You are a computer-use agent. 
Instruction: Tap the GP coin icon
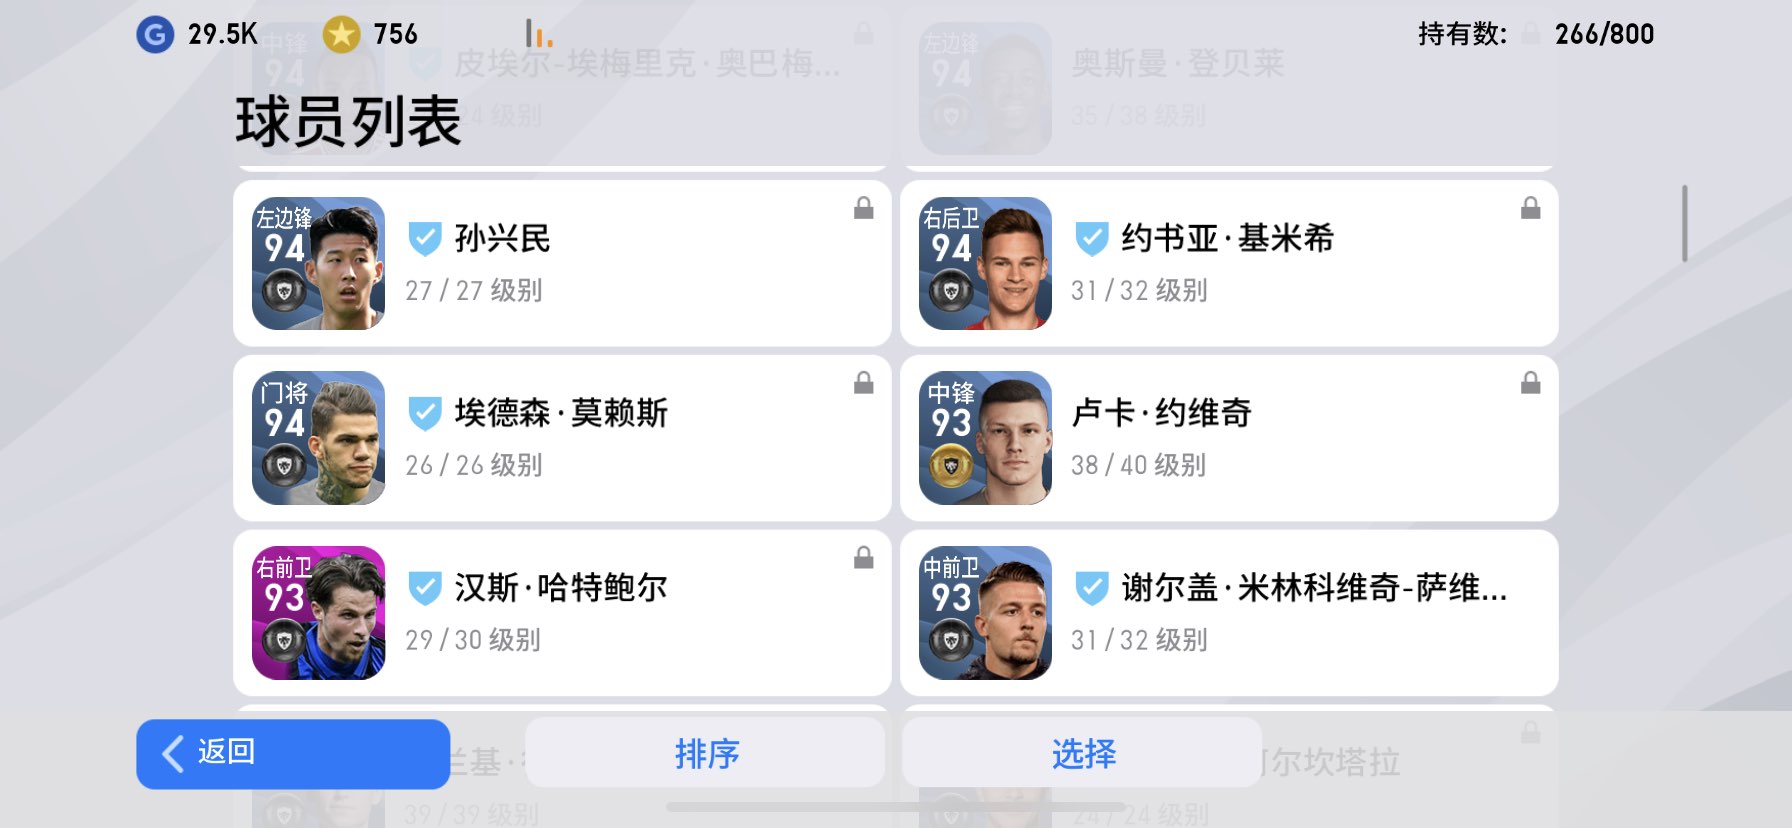click(155, 35)
